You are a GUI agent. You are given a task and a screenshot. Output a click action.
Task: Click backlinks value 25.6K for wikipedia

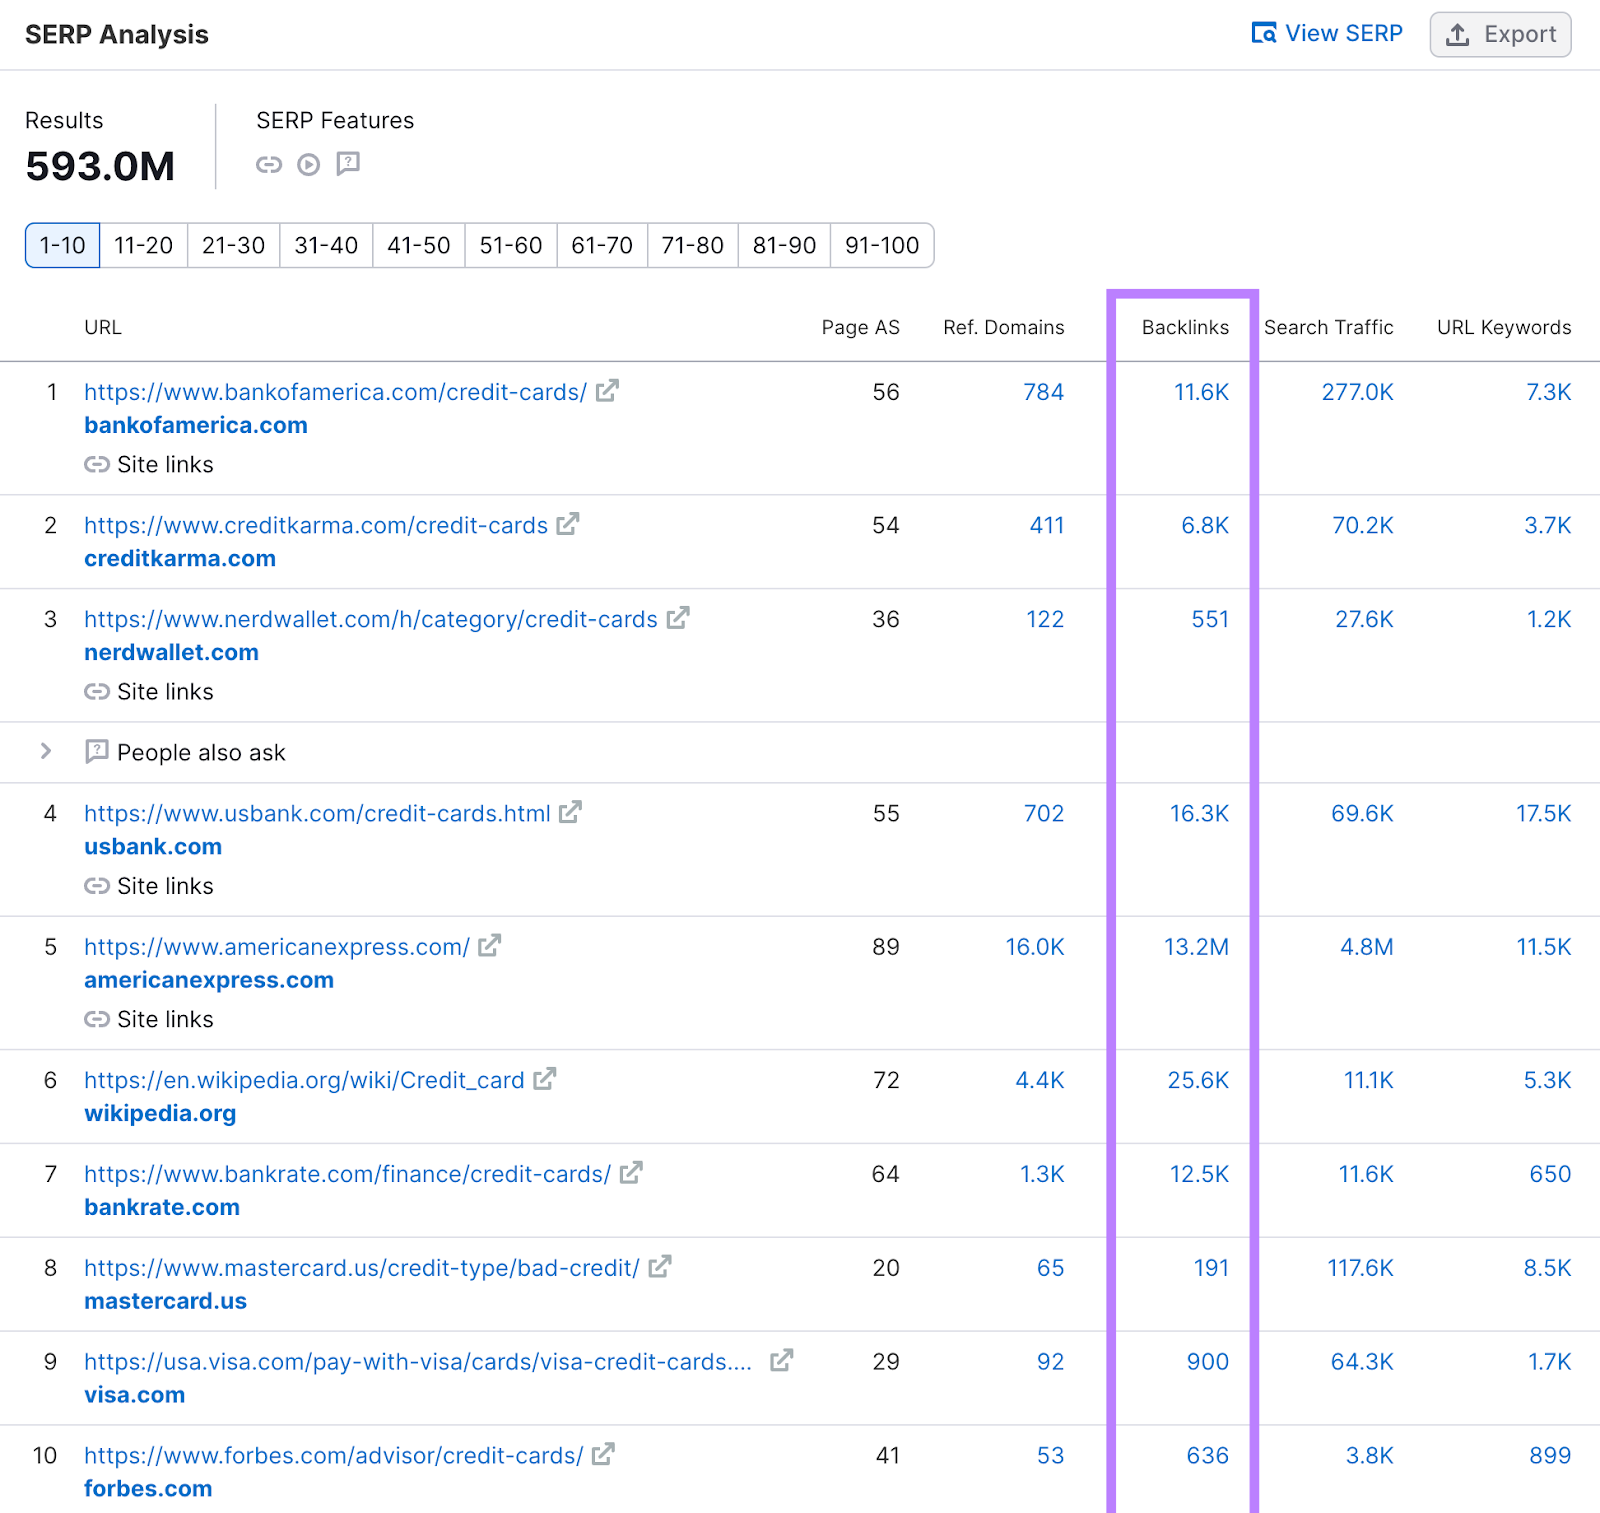(1198, 1080)
